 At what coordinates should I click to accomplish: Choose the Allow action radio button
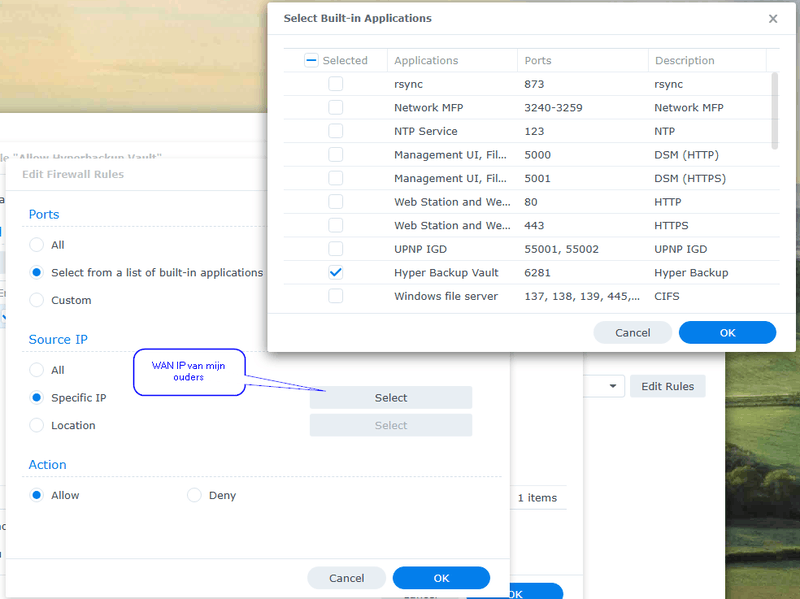coord(36,495)
